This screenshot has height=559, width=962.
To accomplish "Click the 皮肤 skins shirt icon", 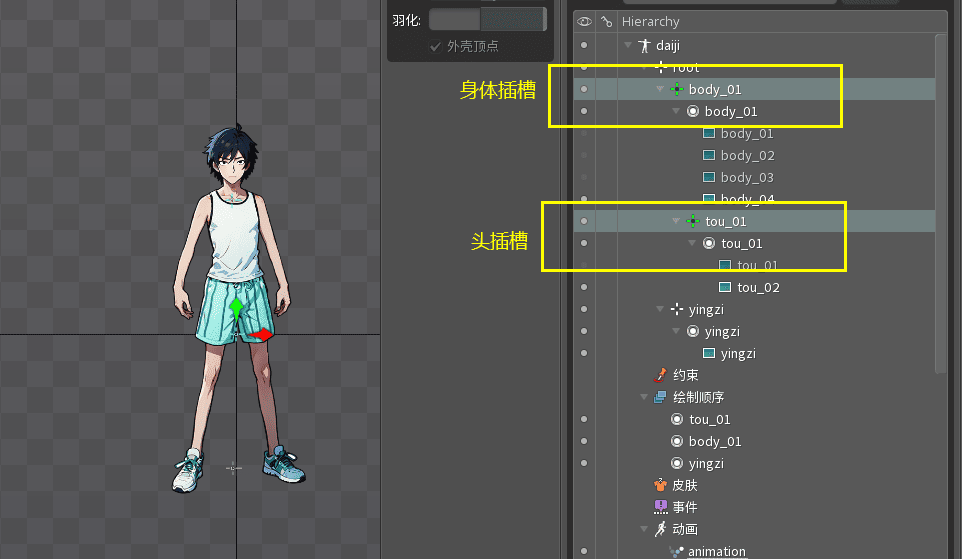I will coord(660,486).
